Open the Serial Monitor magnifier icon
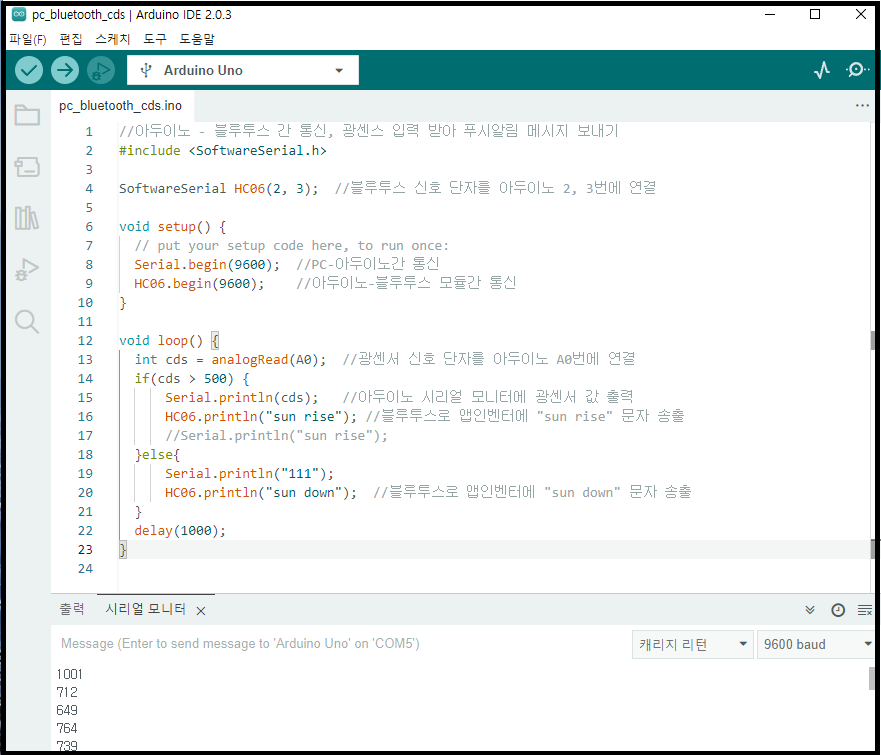This screenshot has width=881, height=755. click(857, 70)
